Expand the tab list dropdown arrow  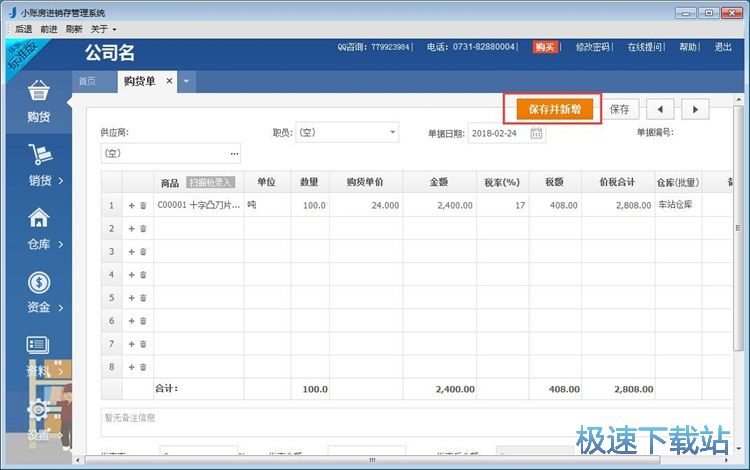coord(188,81)
